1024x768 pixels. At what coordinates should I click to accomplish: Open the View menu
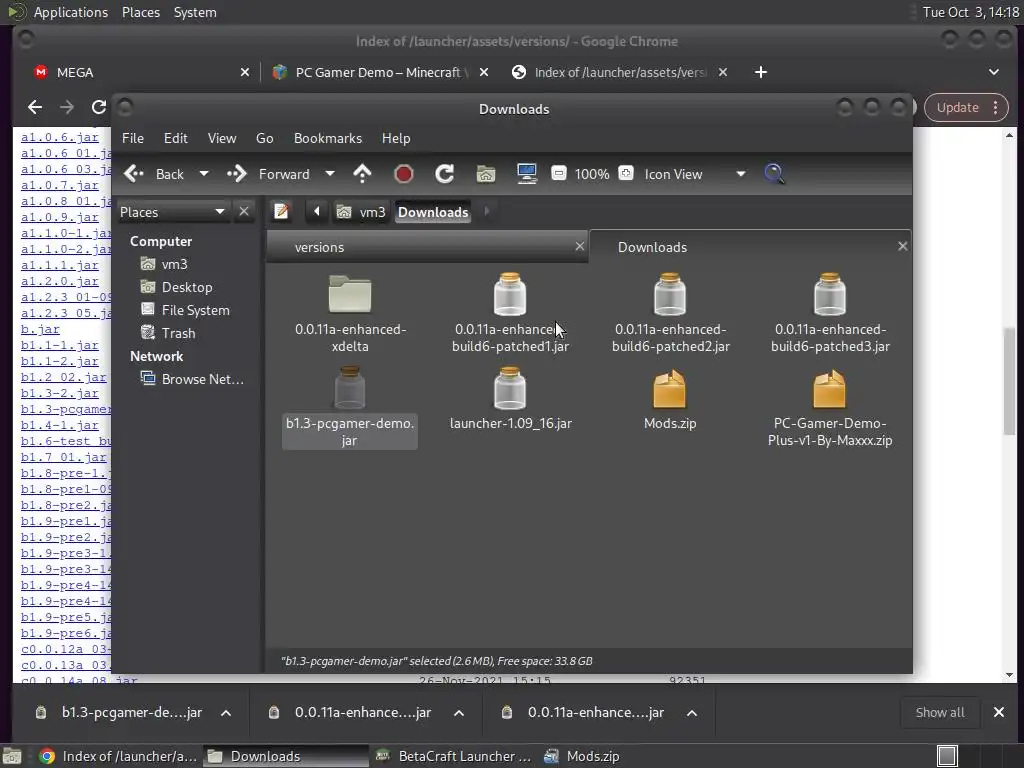pos(222,138)
